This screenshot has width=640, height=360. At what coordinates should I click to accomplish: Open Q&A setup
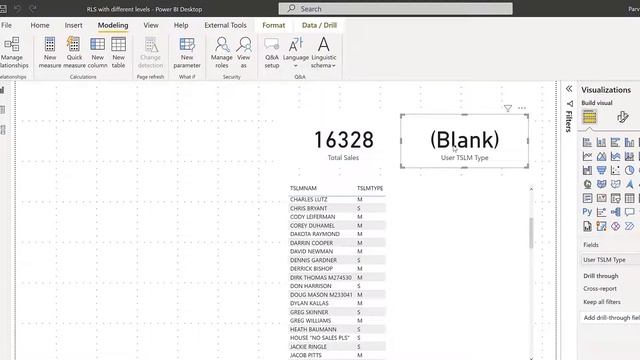point(271,52)
